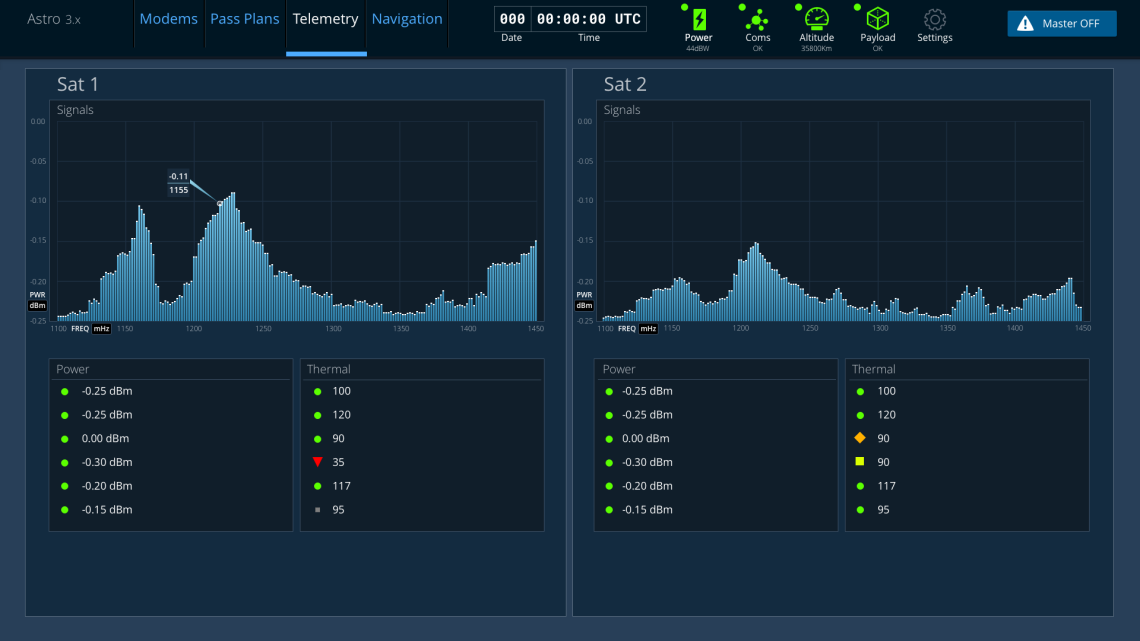Click green status dot beside Sat 1 thermal 120
1140x641 pixels.
[x=318, y=415]
